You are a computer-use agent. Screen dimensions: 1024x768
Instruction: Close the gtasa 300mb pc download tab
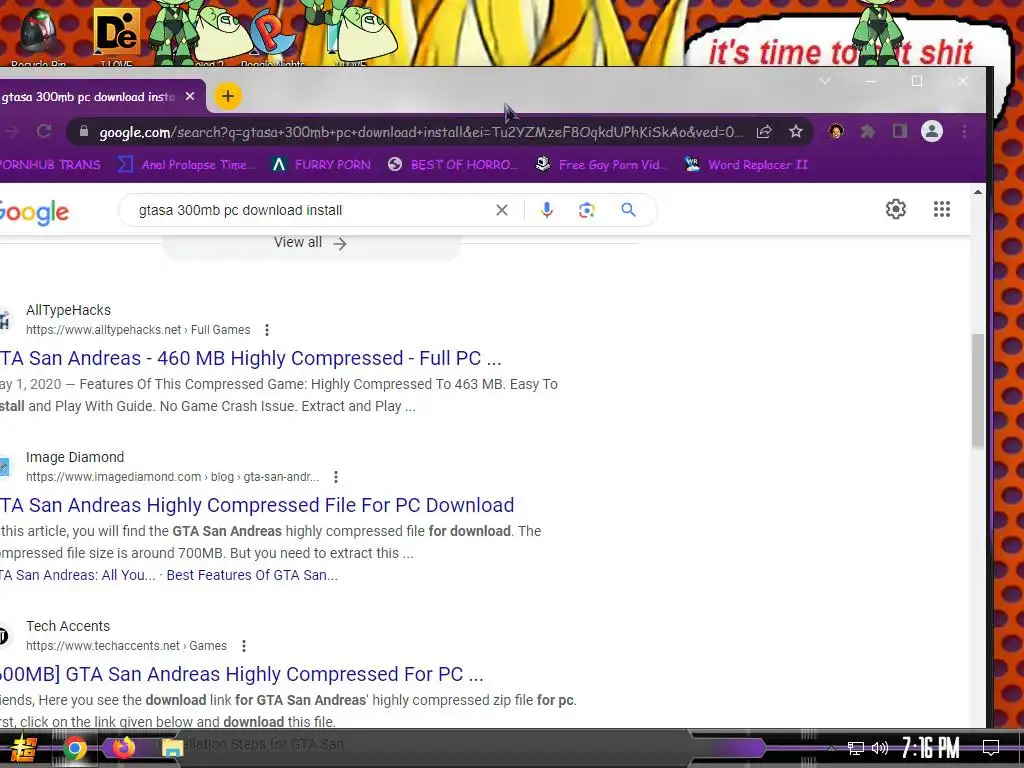tap(190, 97)
